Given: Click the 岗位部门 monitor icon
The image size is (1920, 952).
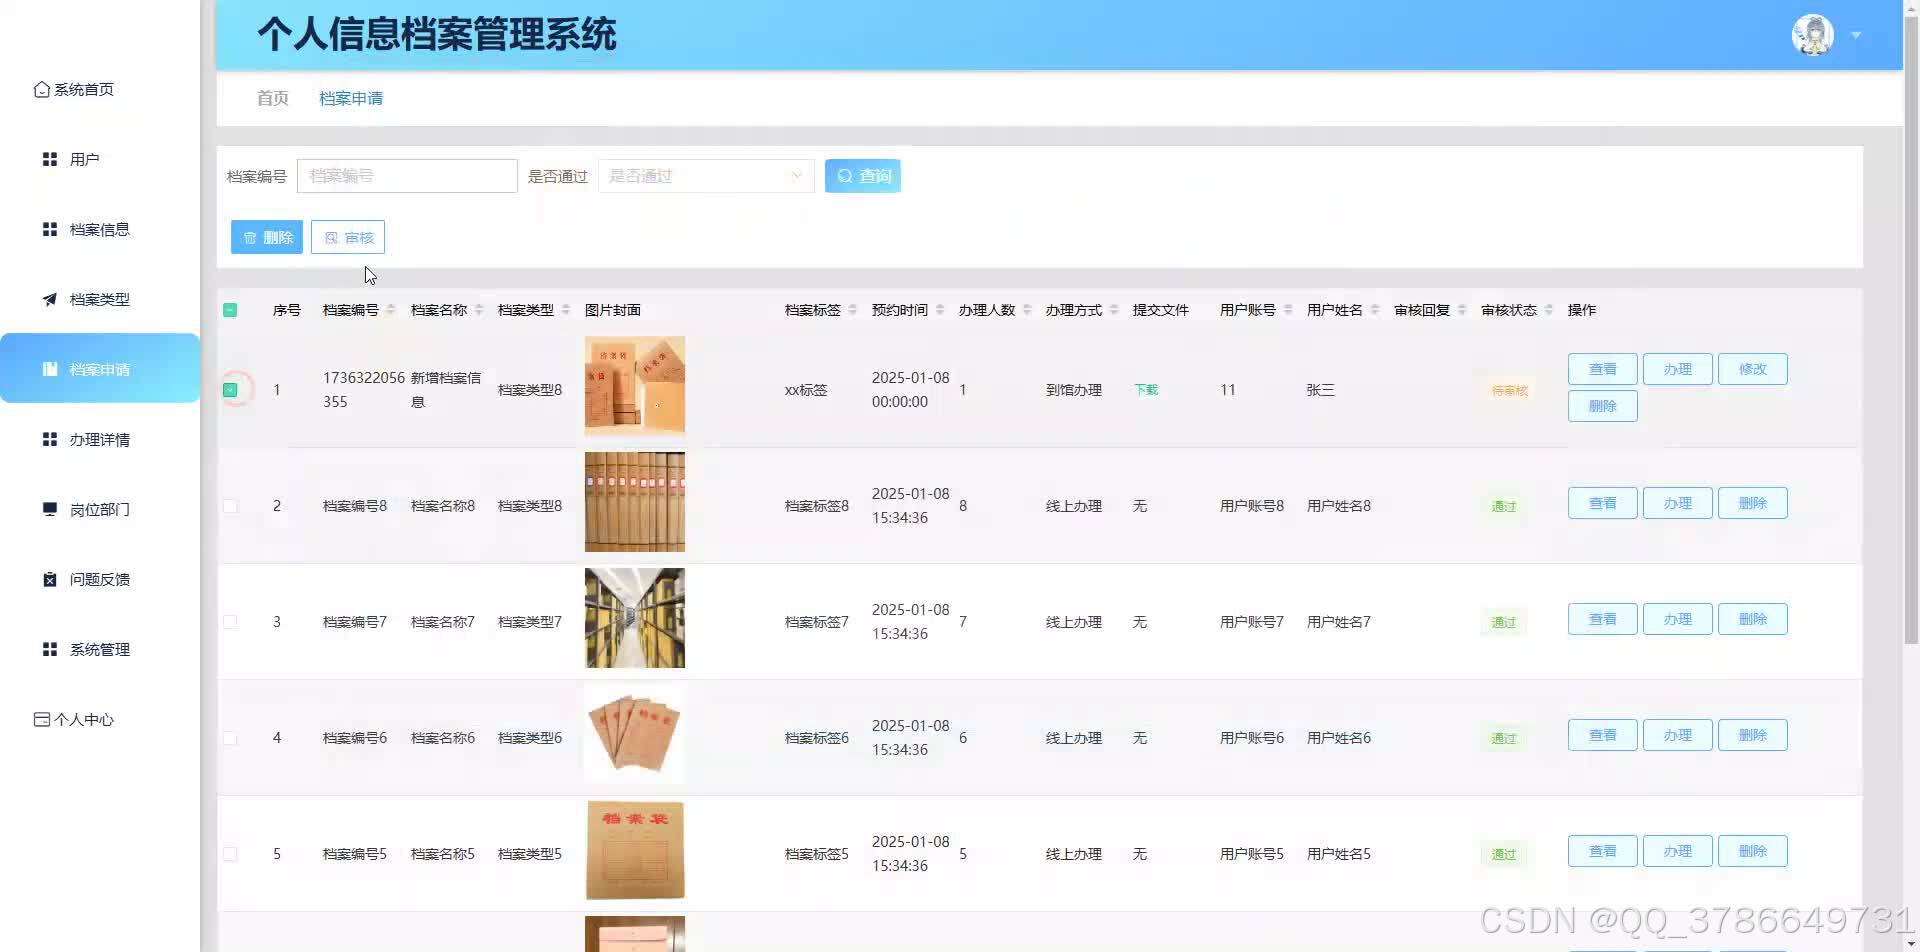Looking at the screenshot, I should pos(49,508).
